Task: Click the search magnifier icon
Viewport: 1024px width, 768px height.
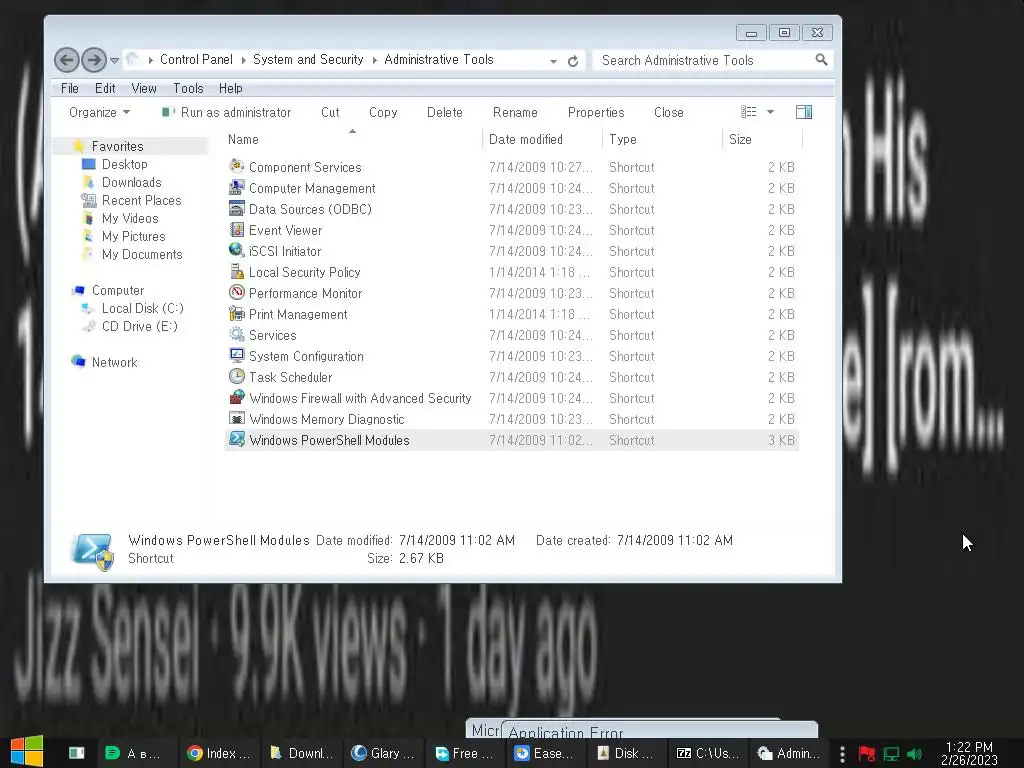Action: [x=821, y=60]
